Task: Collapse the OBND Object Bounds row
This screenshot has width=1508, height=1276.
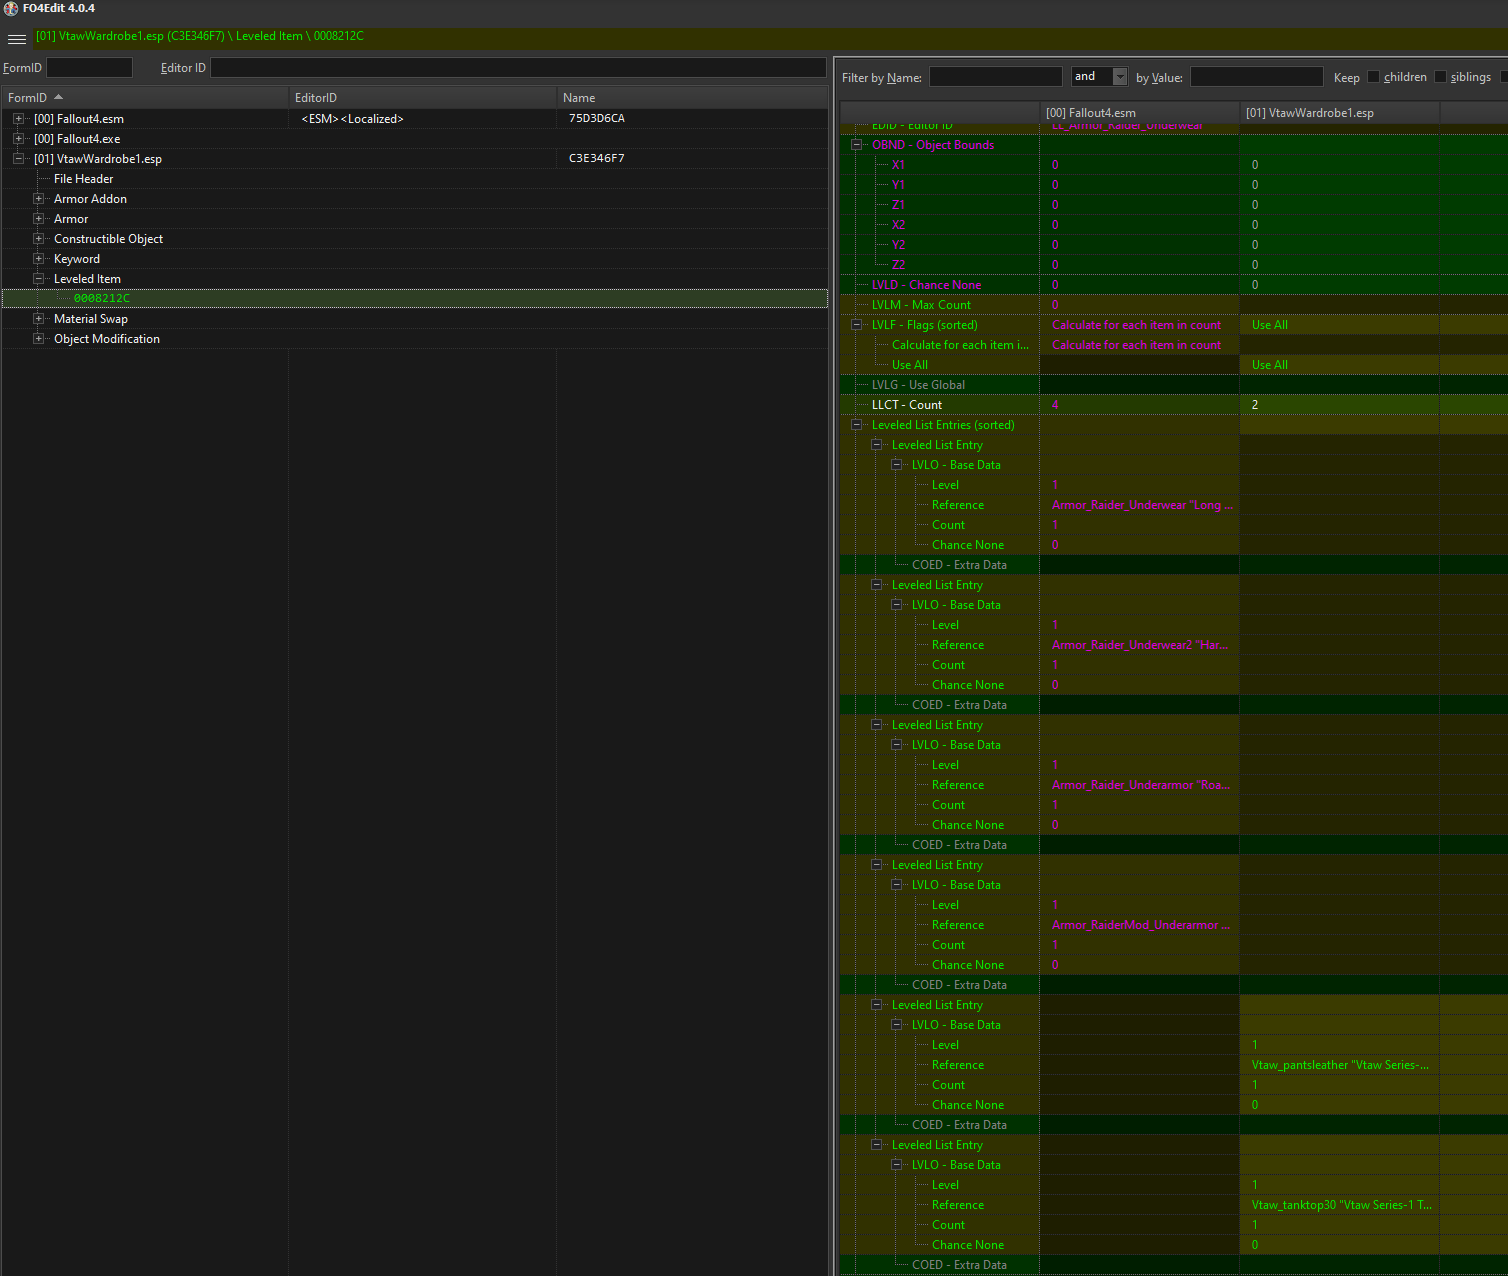Action: (856, 145)
